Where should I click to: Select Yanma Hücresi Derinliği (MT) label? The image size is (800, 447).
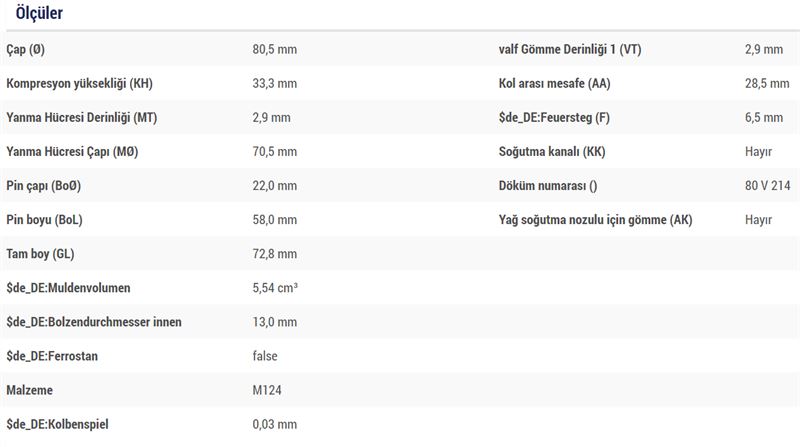[x=82, y=118]
